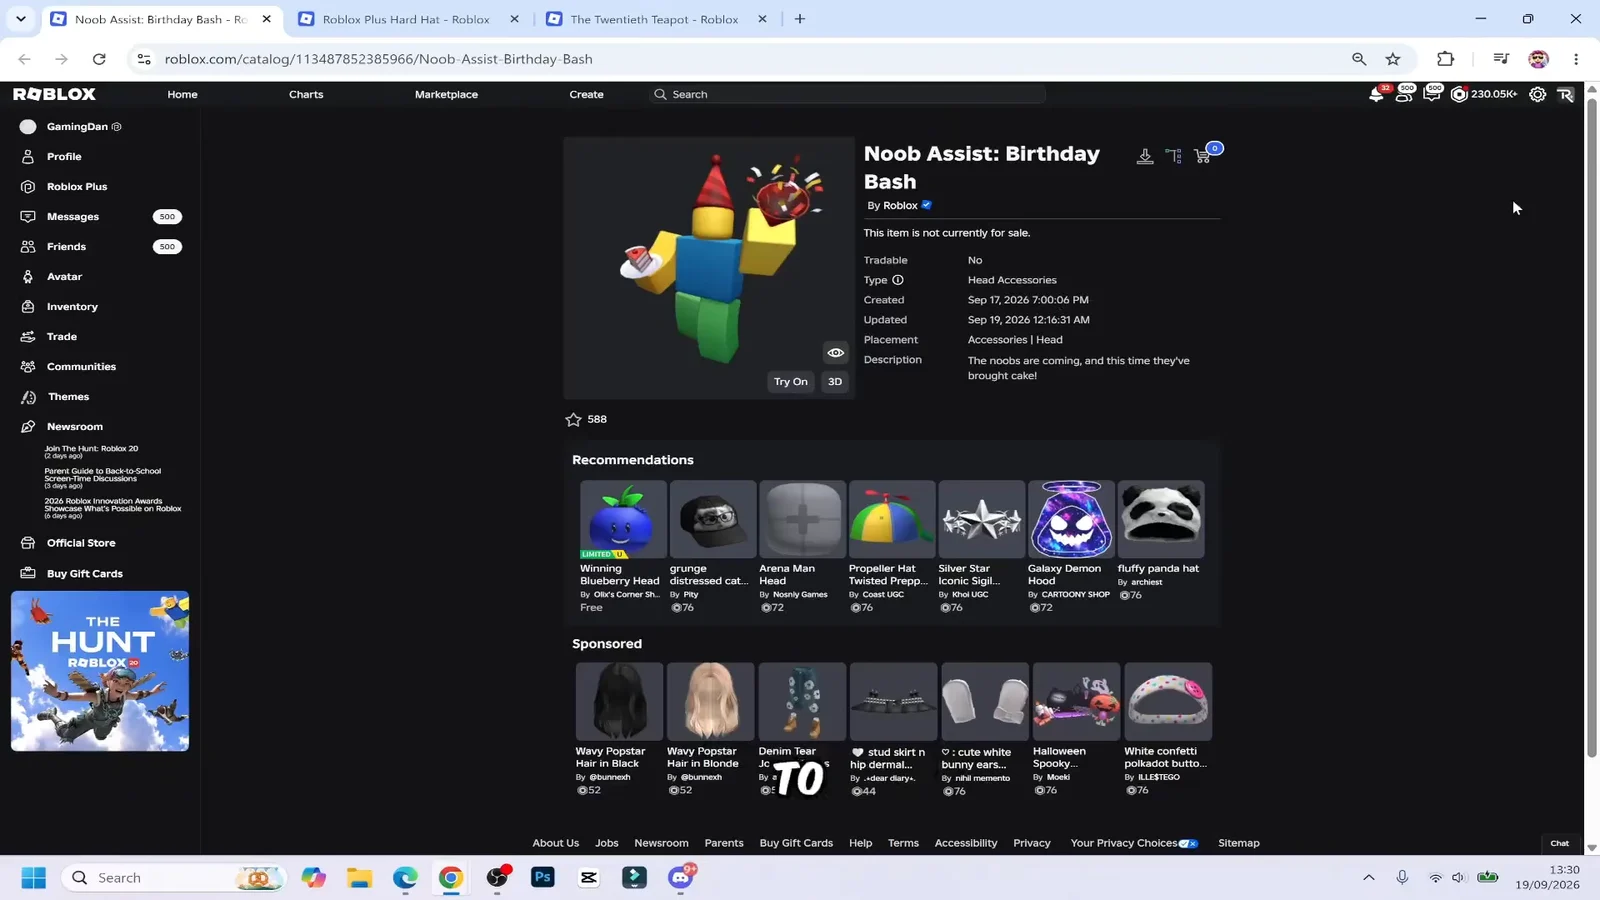Open Galaxy Demon Hood recommendation
Viewport: 1600px width, 900px height.
(1070, 546)
